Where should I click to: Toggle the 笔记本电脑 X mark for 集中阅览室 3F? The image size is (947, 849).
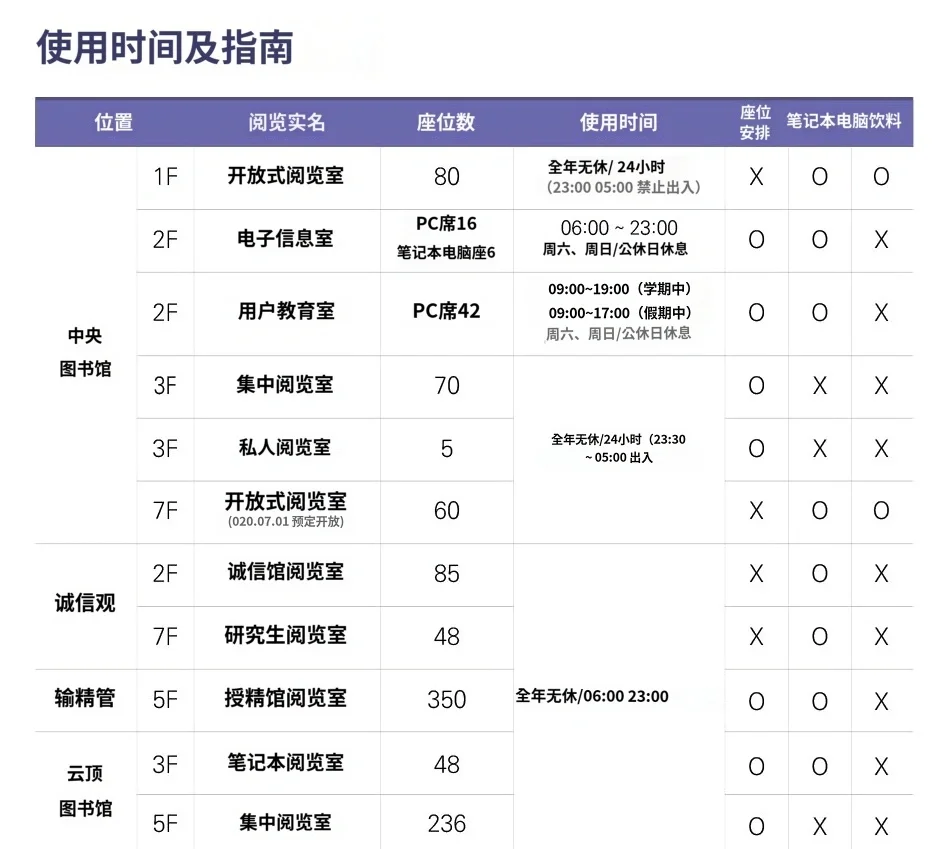tap(819, 387)
